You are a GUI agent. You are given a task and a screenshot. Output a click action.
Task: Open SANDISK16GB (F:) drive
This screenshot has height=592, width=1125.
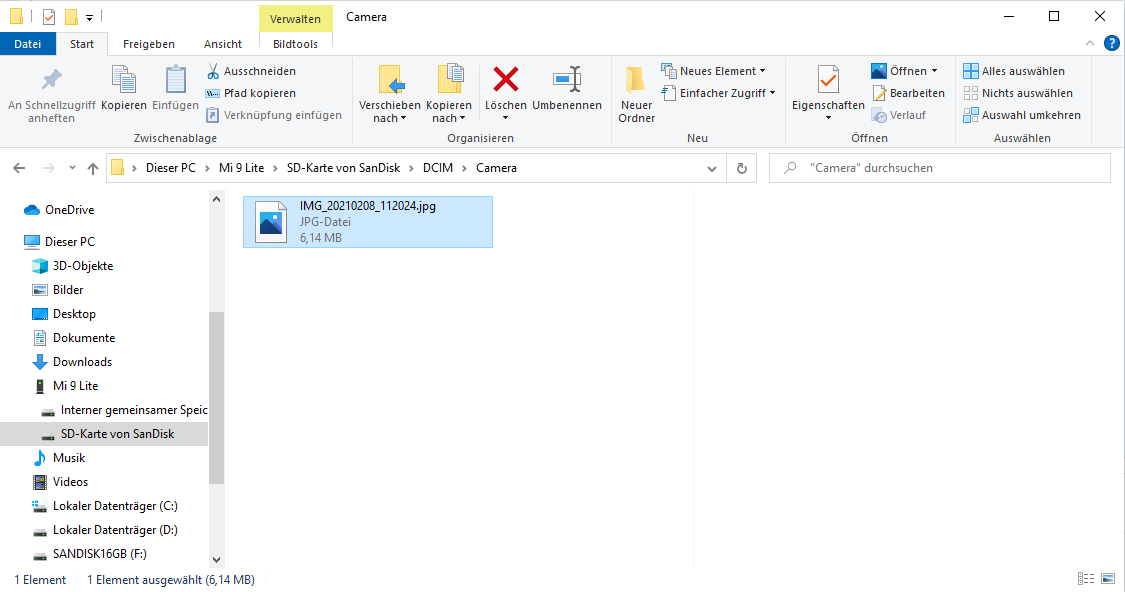[x=89, y=554]
